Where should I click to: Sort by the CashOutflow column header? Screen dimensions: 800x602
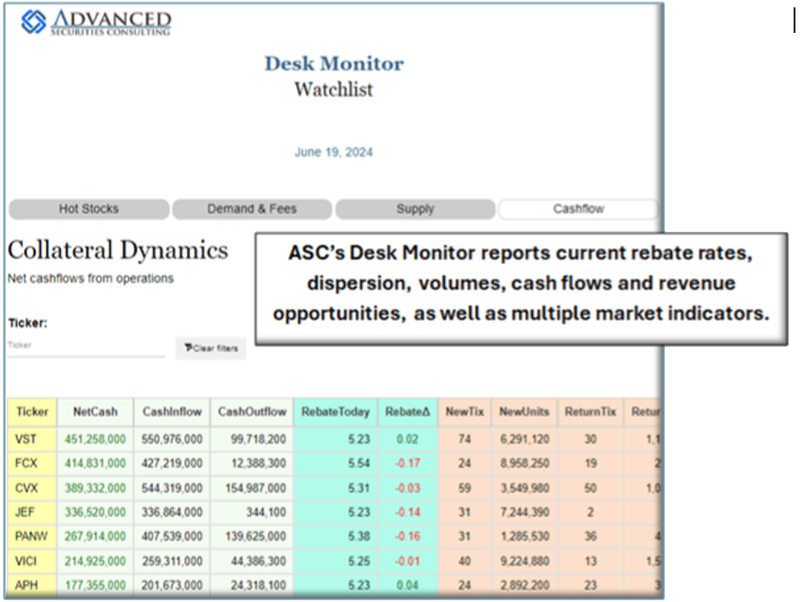click(252, 412)
